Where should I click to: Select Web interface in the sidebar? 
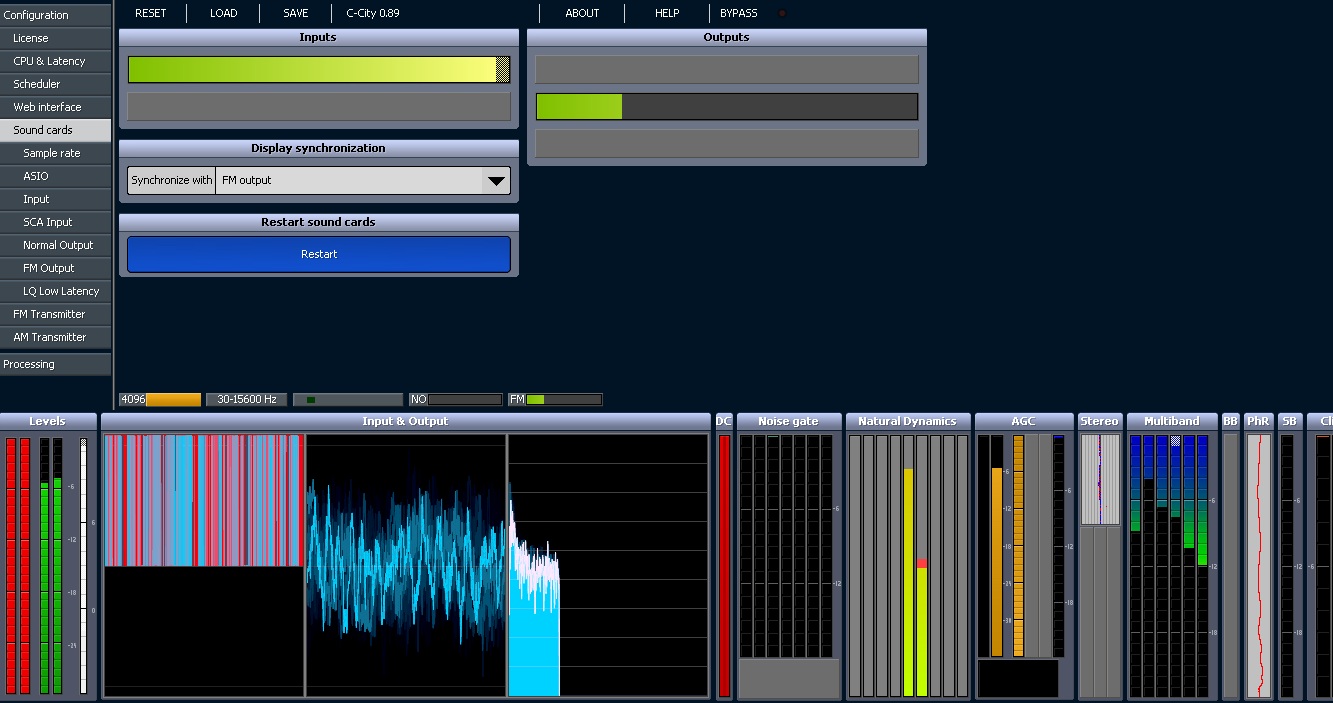(x=56, y=107)
